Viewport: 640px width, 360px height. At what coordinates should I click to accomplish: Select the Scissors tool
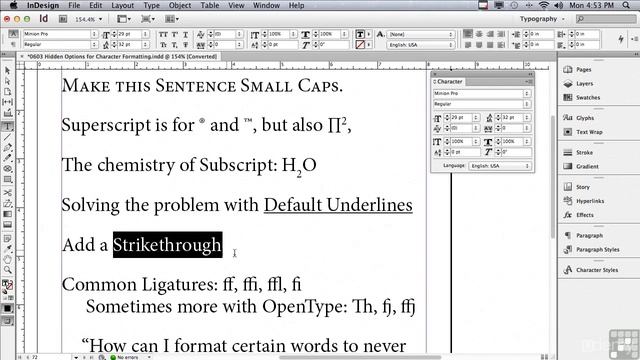click(7, 192)
